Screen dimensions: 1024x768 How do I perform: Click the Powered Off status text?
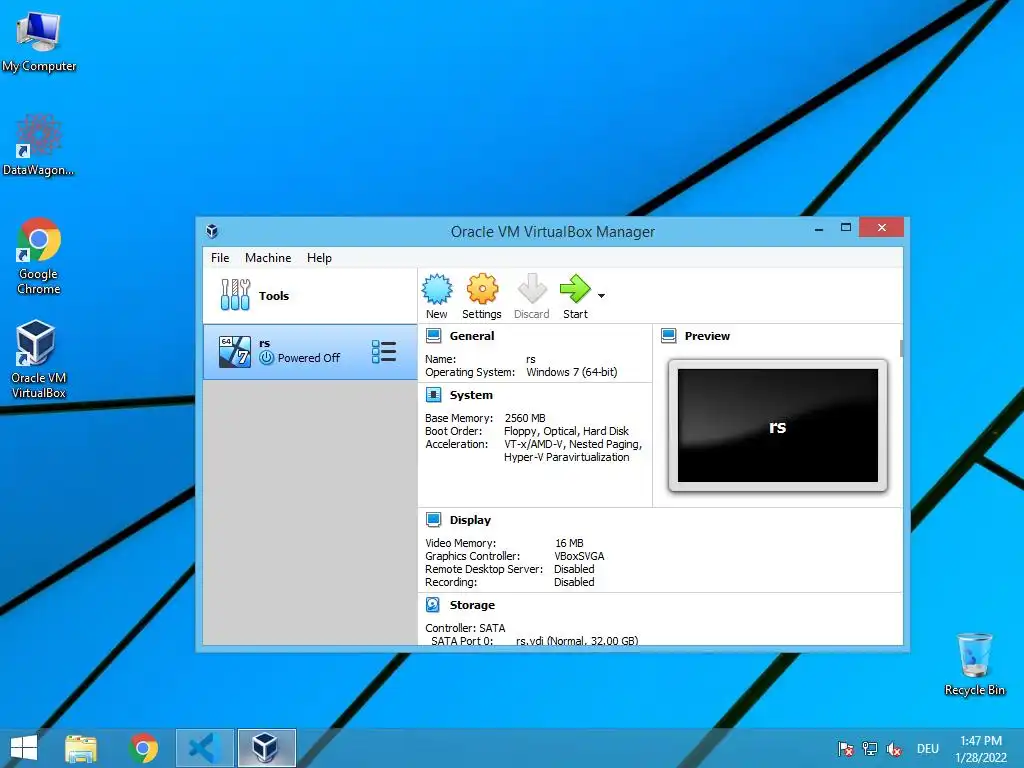click(309, 358)
